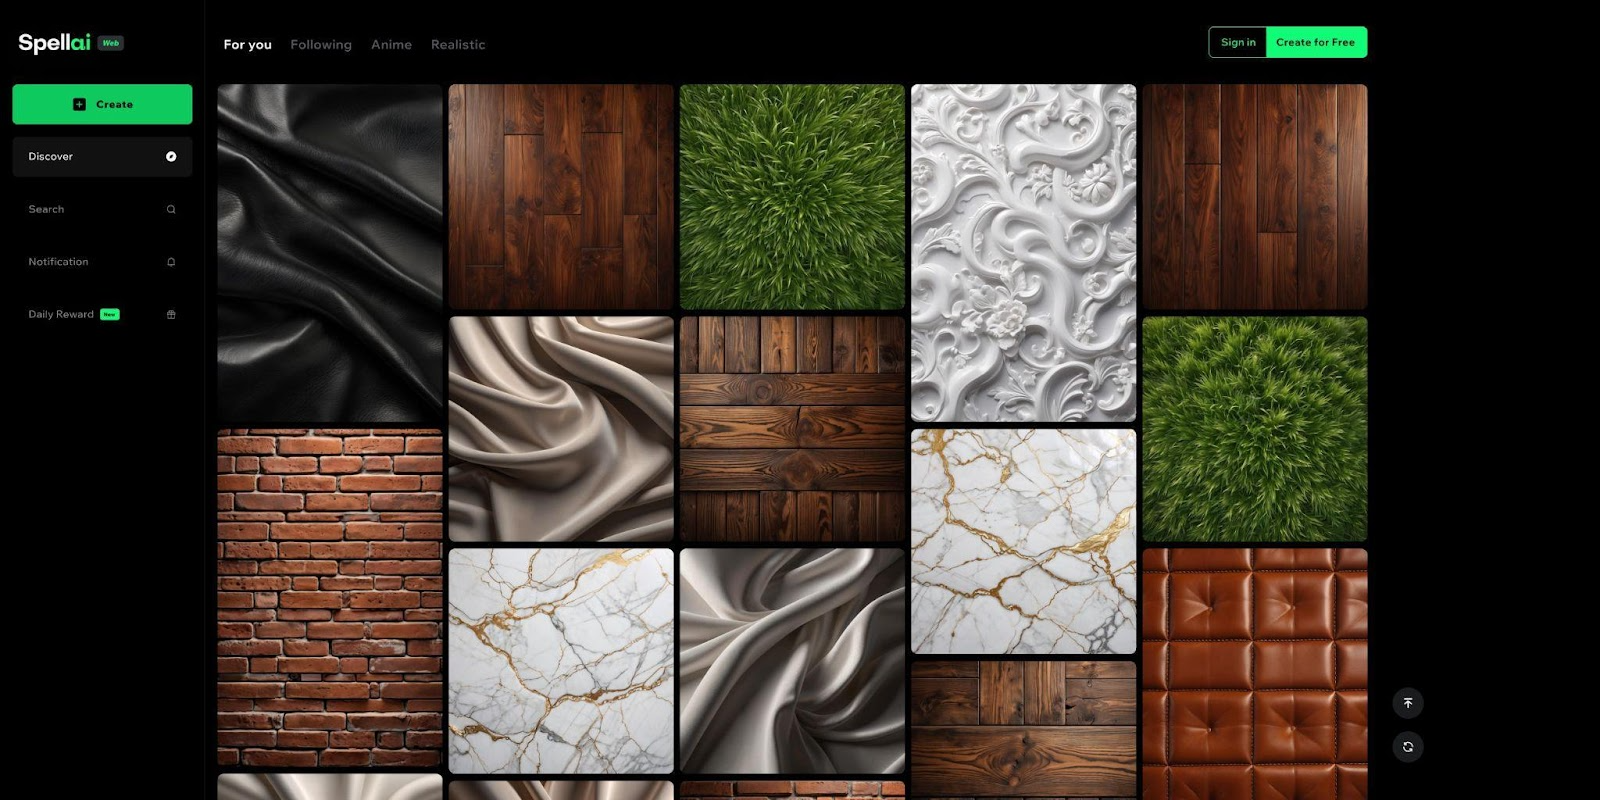Click the Daily Reward gift icon
Viewport: 1600px width, 800px height.
point(171,315)
